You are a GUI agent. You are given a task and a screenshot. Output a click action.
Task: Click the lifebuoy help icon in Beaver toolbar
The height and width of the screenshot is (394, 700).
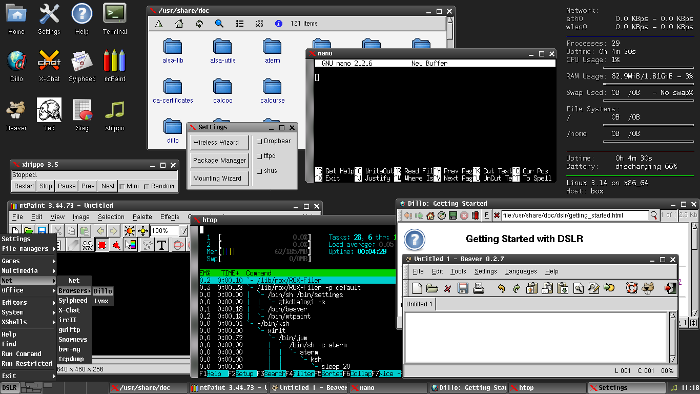click(x=632, y=288)
